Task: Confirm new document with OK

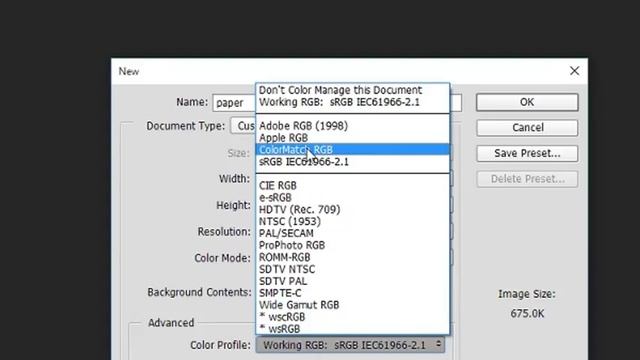Action: (x=527, y=102)
